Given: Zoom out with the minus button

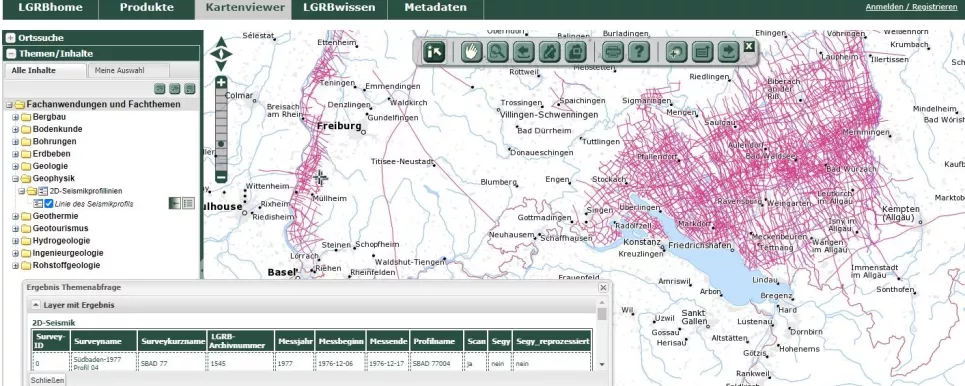Looking at the screenshot, I should pos(222,177).
